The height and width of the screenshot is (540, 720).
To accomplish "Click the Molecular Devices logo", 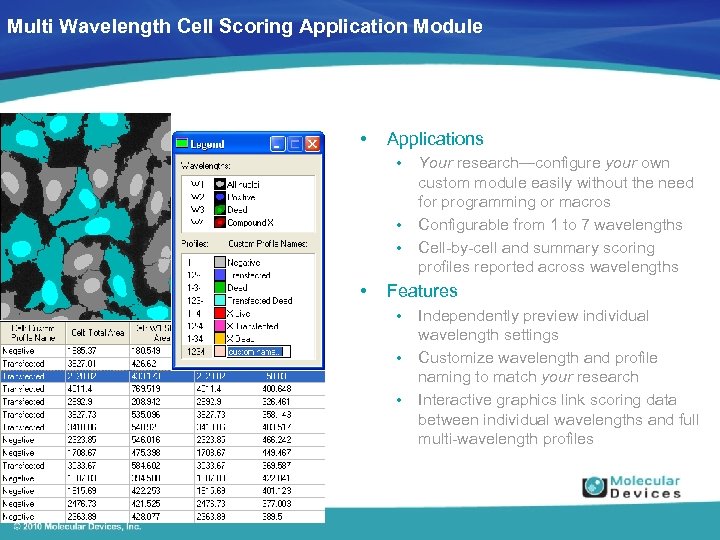I will tap(631, 487).
